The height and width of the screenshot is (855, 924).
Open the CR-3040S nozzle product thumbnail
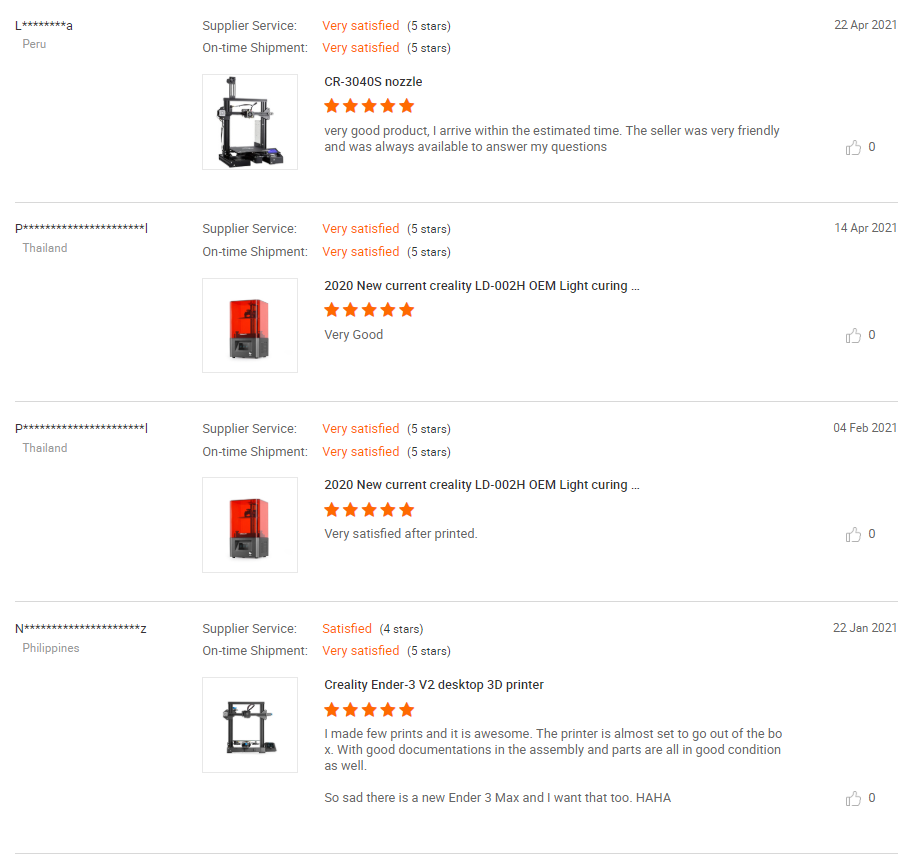(x=250, y=122)
